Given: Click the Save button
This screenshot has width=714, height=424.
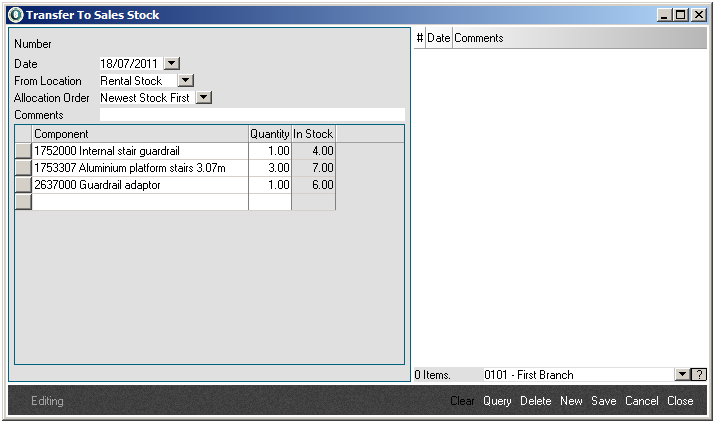Looking at the screenshot, I should pos(603,401).
